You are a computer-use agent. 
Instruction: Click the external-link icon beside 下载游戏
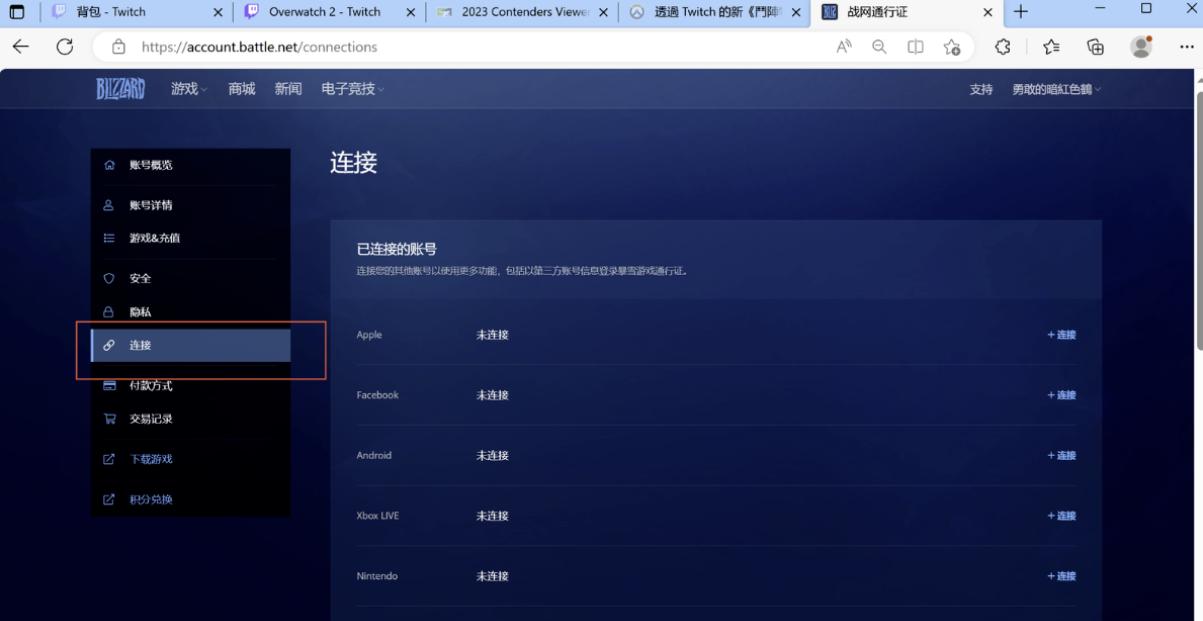coord(108,458)
